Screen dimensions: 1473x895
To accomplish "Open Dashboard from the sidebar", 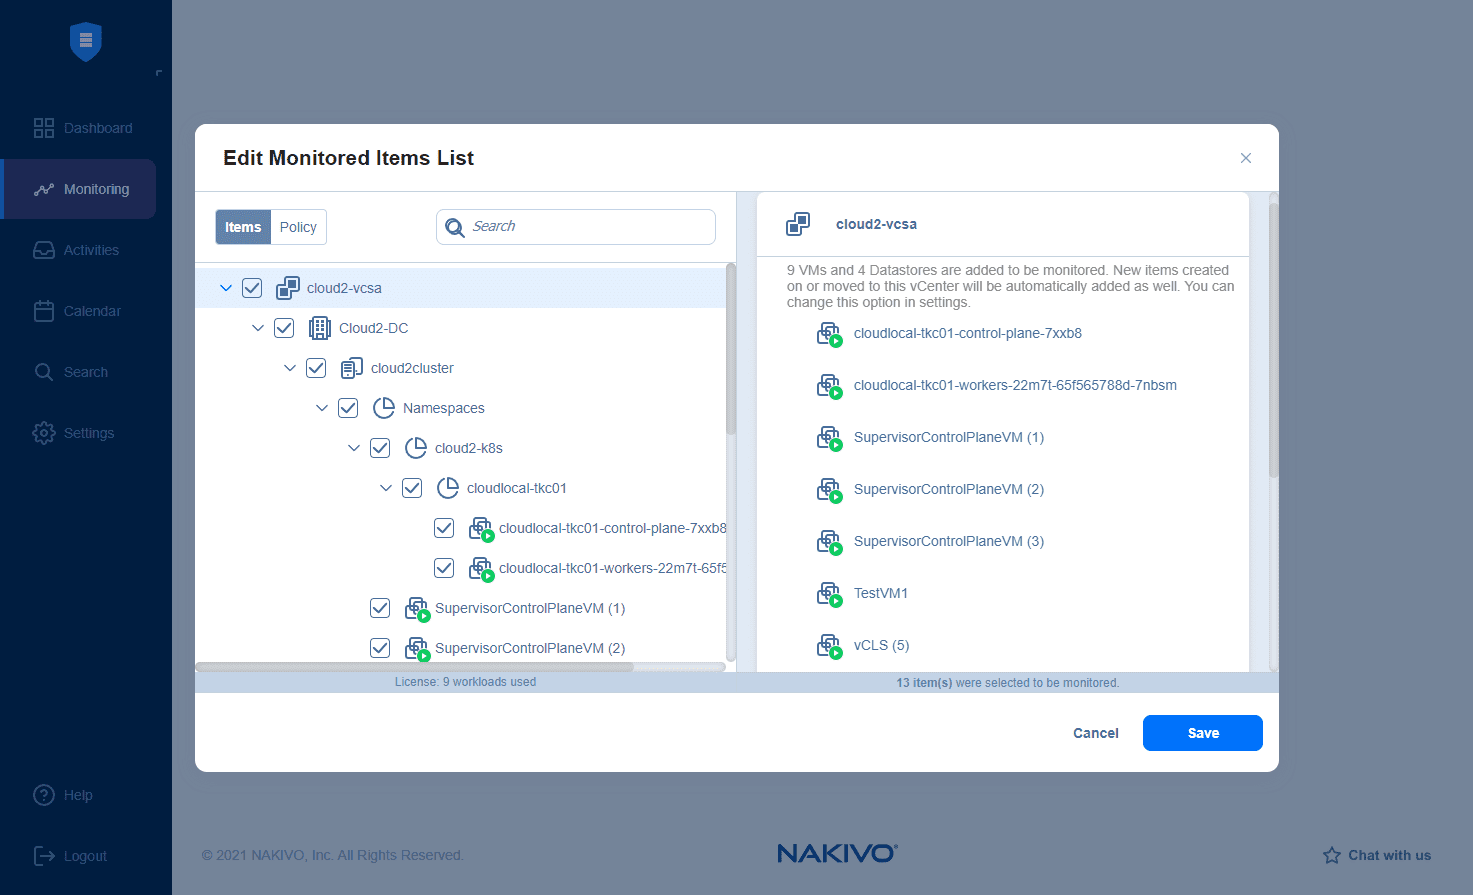I will [x=98, y=128].
